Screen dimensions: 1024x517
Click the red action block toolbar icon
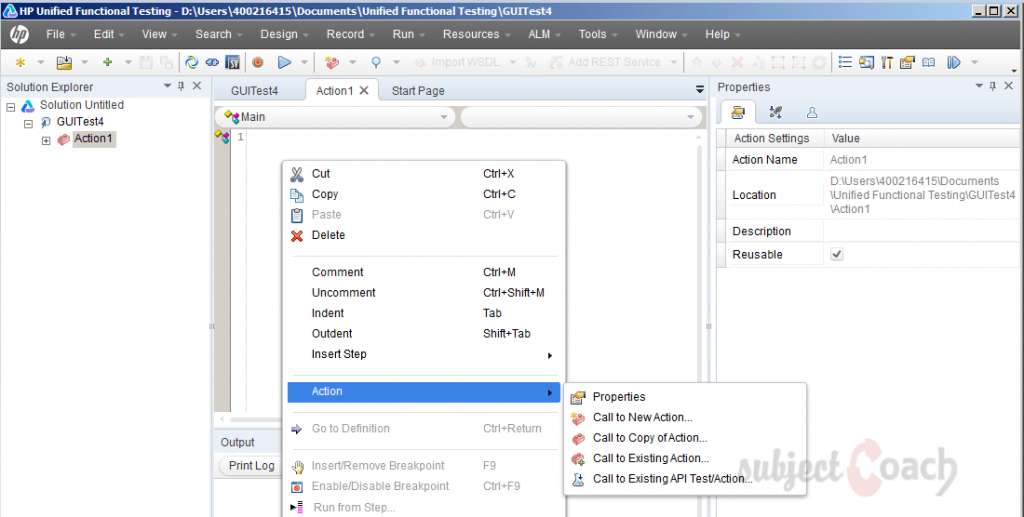(x=332, y=63)
